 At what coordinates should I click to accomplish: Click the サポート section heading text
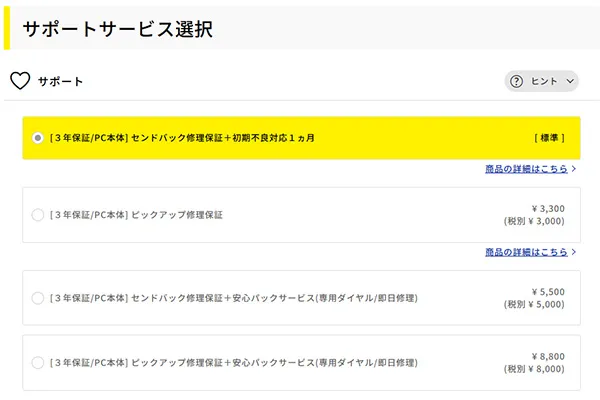60,81
